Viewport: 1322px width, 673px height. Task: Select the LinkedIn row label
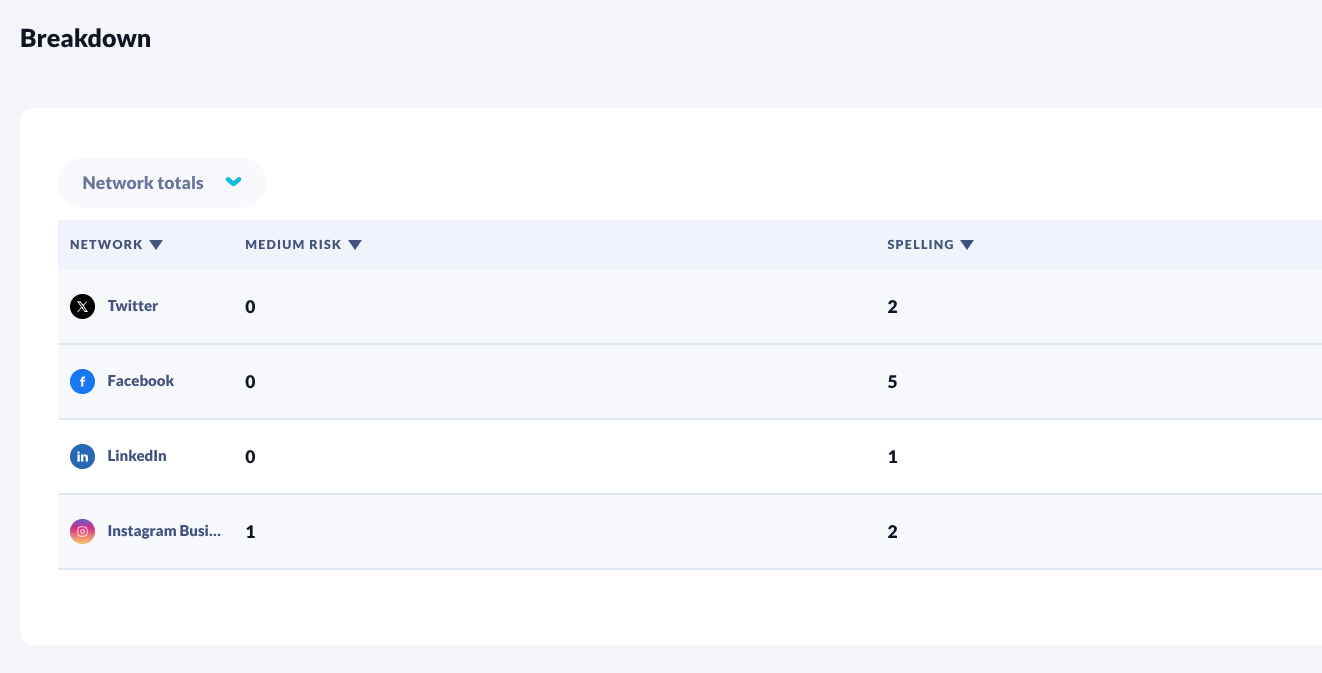coord(137,456)
